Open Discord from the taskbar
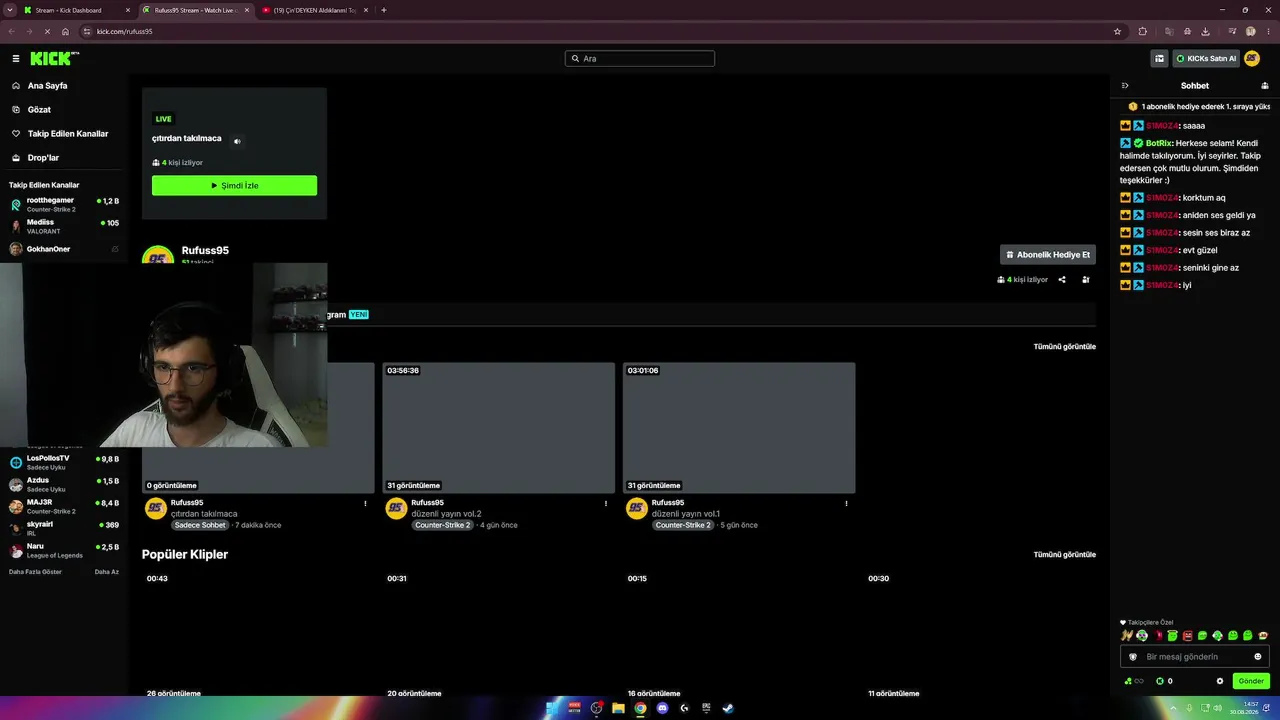 point(662,708)
